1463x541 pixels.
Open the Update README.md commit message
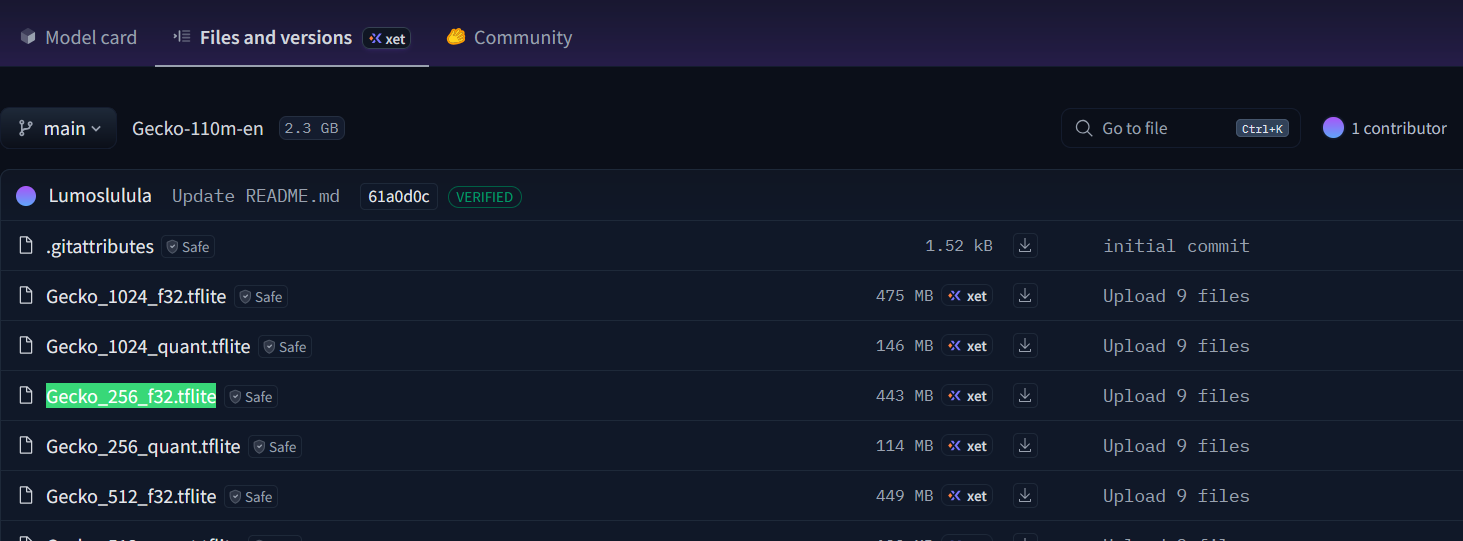click(x=256, y=196)
